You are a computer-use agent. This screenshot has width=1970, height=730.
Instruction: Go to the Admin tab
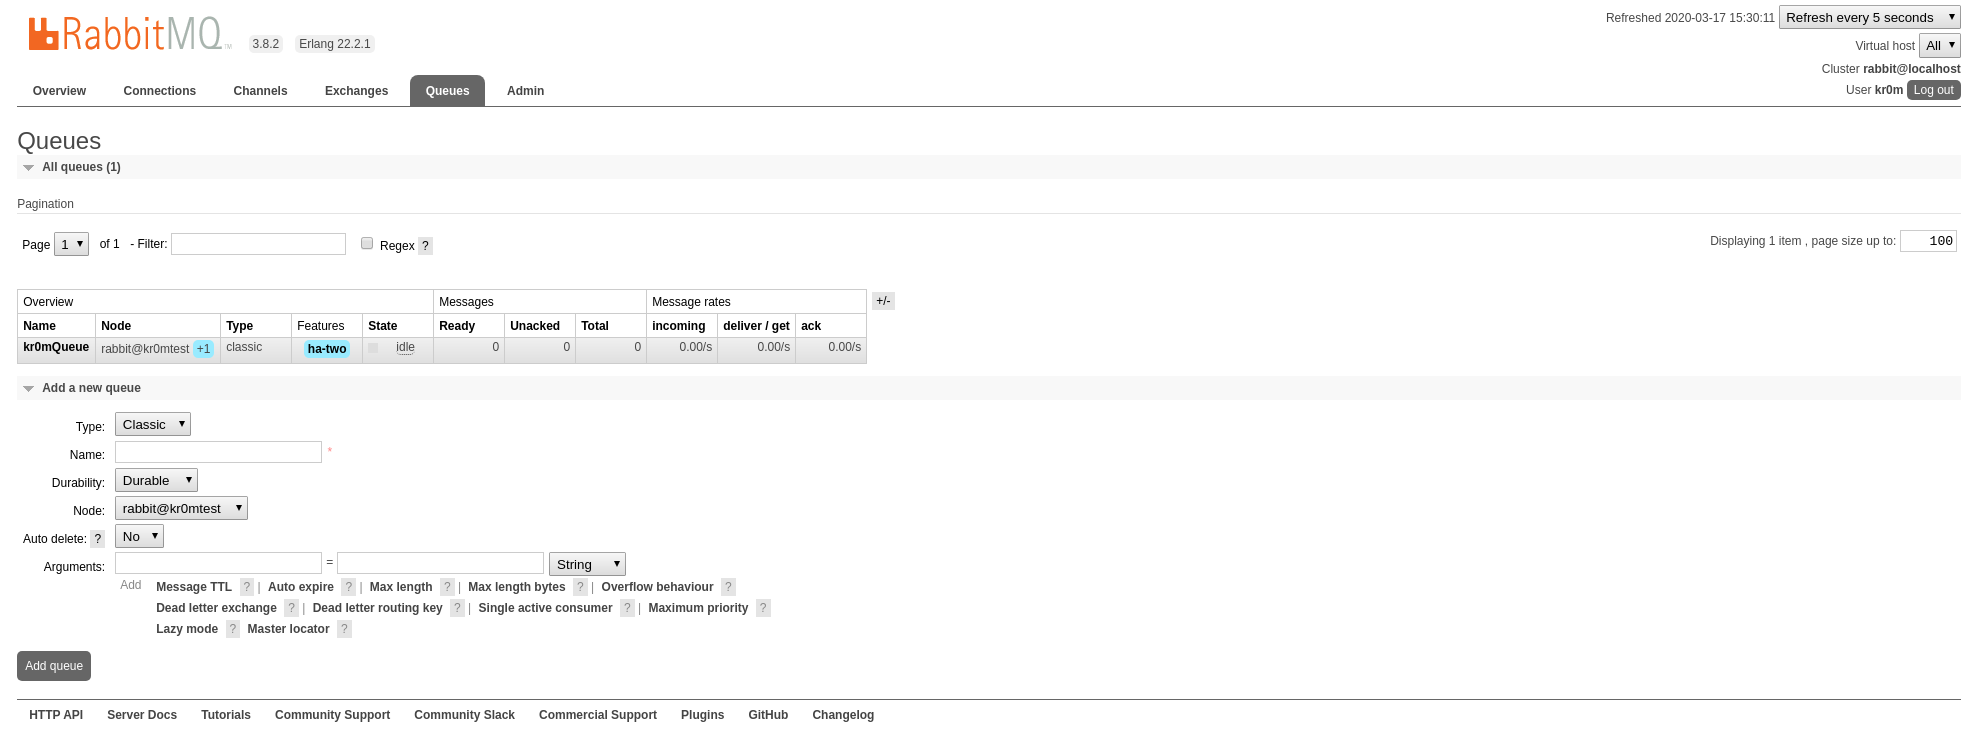pyautogui.click(x=525, y=91)
